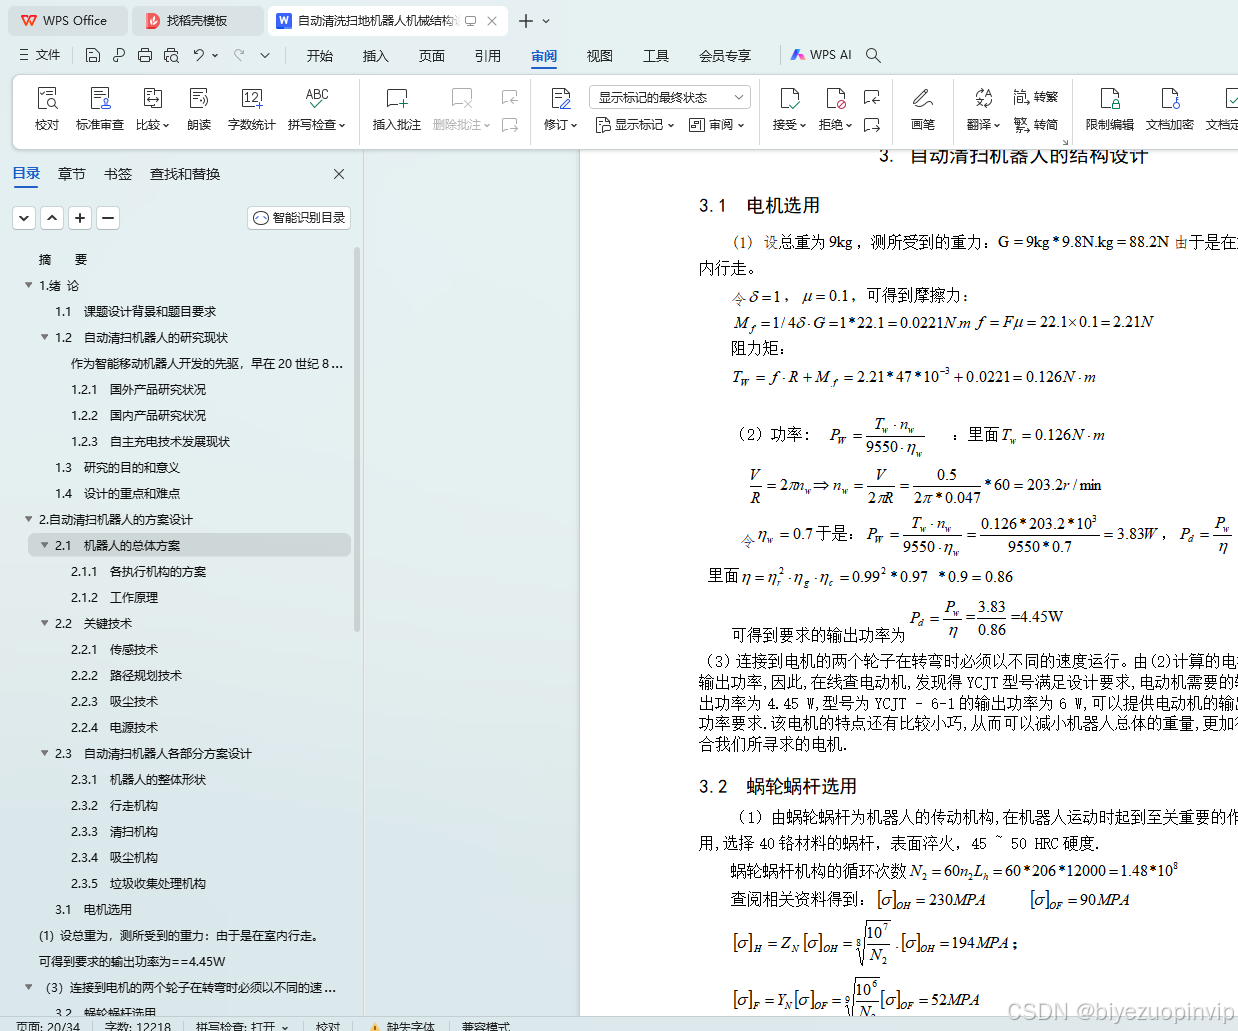Close the navigation pane
Screen dimensions: 1238x1031
point(339,174)
